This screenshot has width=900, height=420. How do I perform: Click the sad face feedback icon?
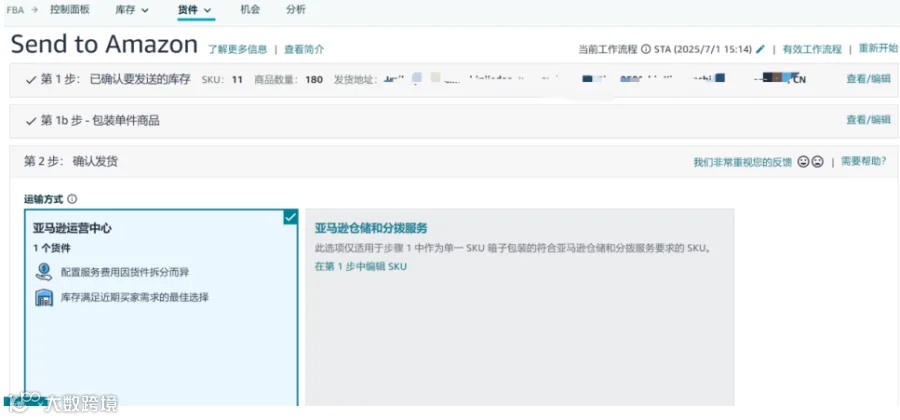point(817,162)
